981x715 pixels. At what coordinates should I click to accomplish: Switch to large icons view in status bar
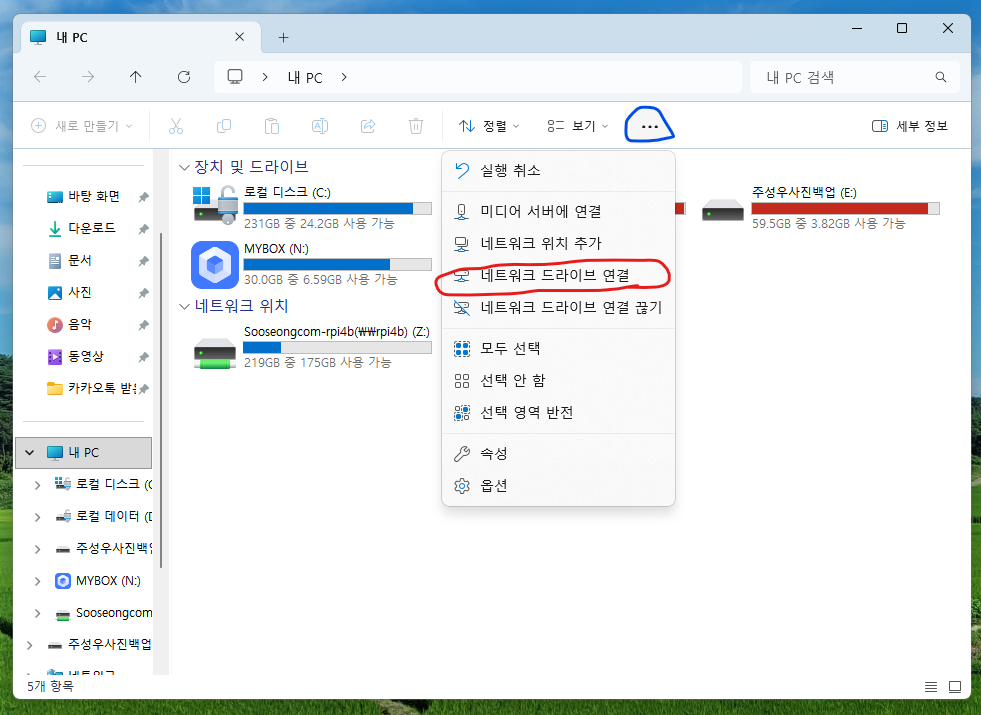click(955, 686)
